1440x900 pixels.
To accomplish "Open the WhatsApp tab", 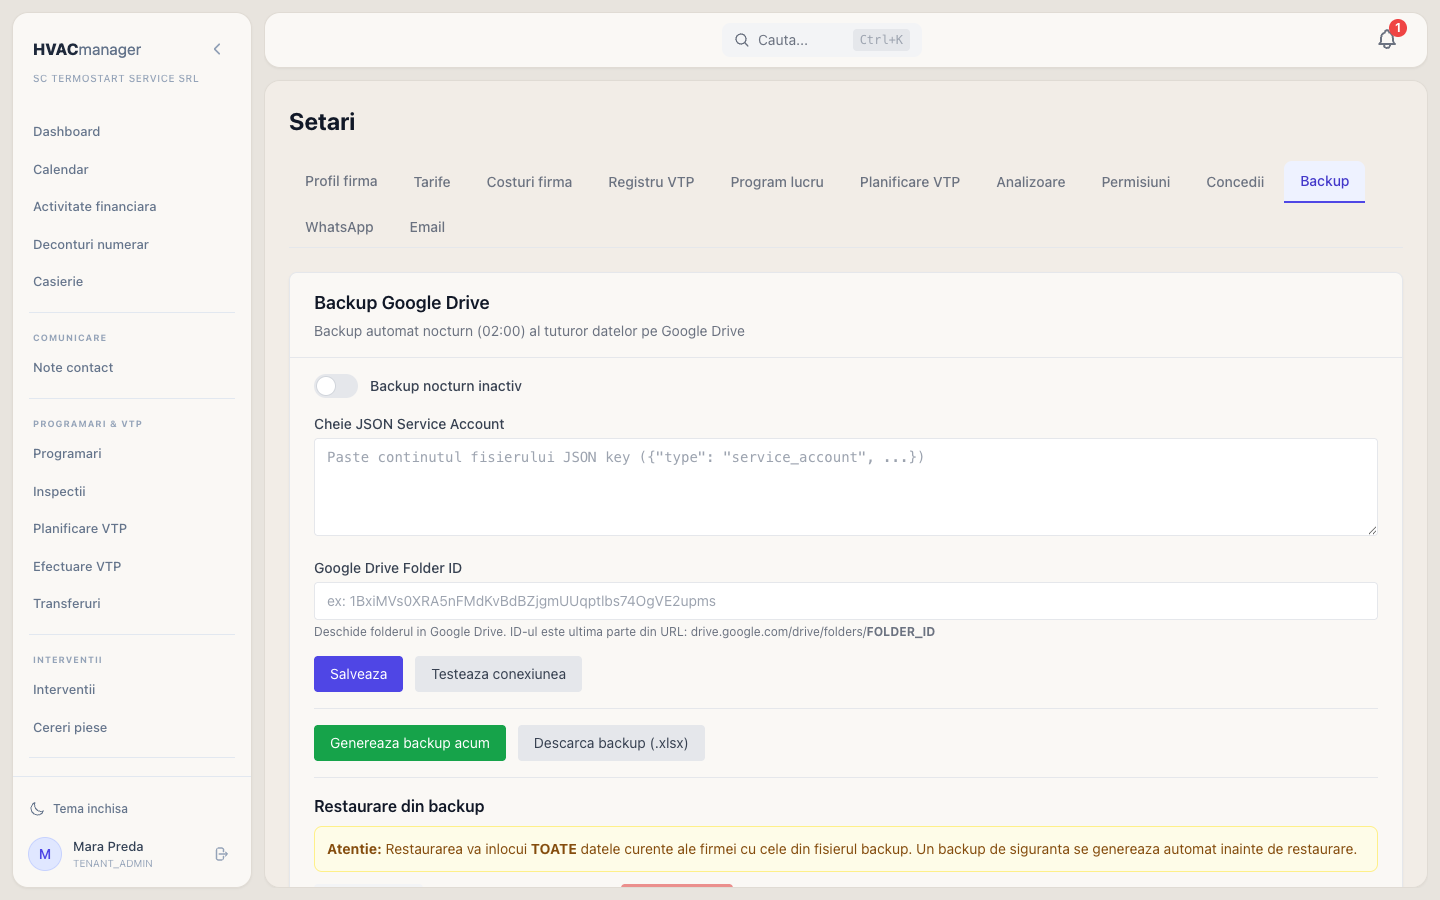I will [339, 227].
